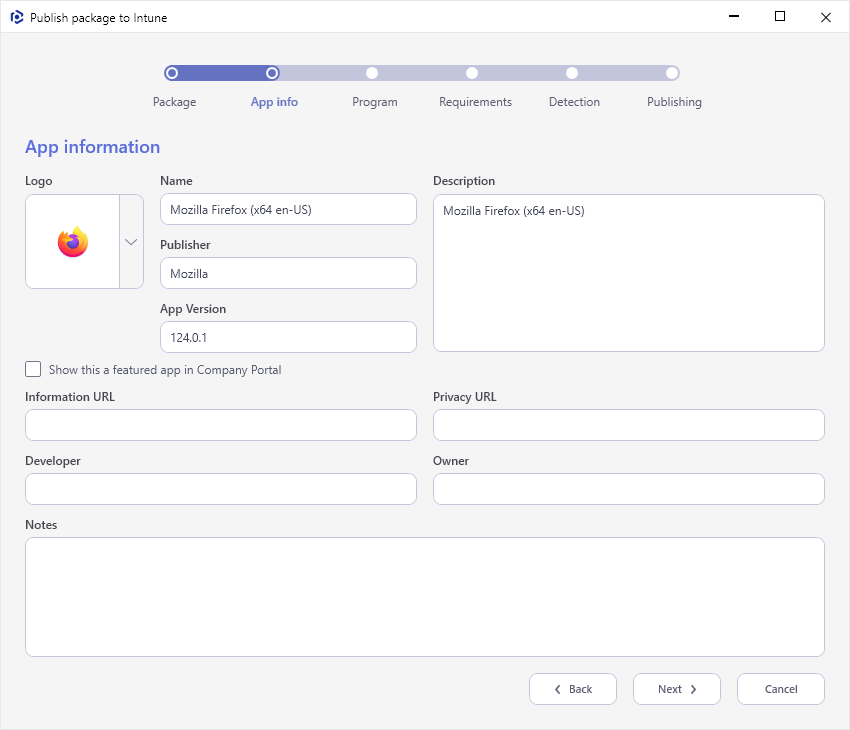
Task: Click the app icon in title bar
Action: (17, 17)
